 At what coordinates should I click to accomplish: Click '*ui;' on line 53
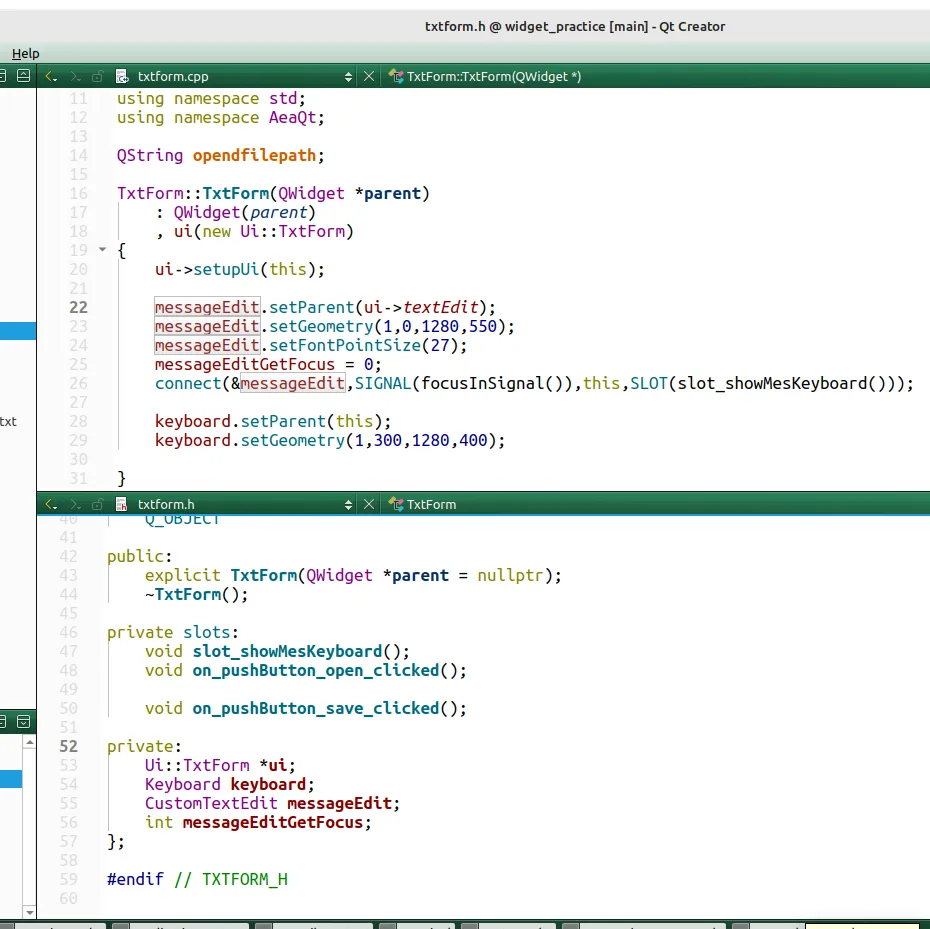(278, 765)
